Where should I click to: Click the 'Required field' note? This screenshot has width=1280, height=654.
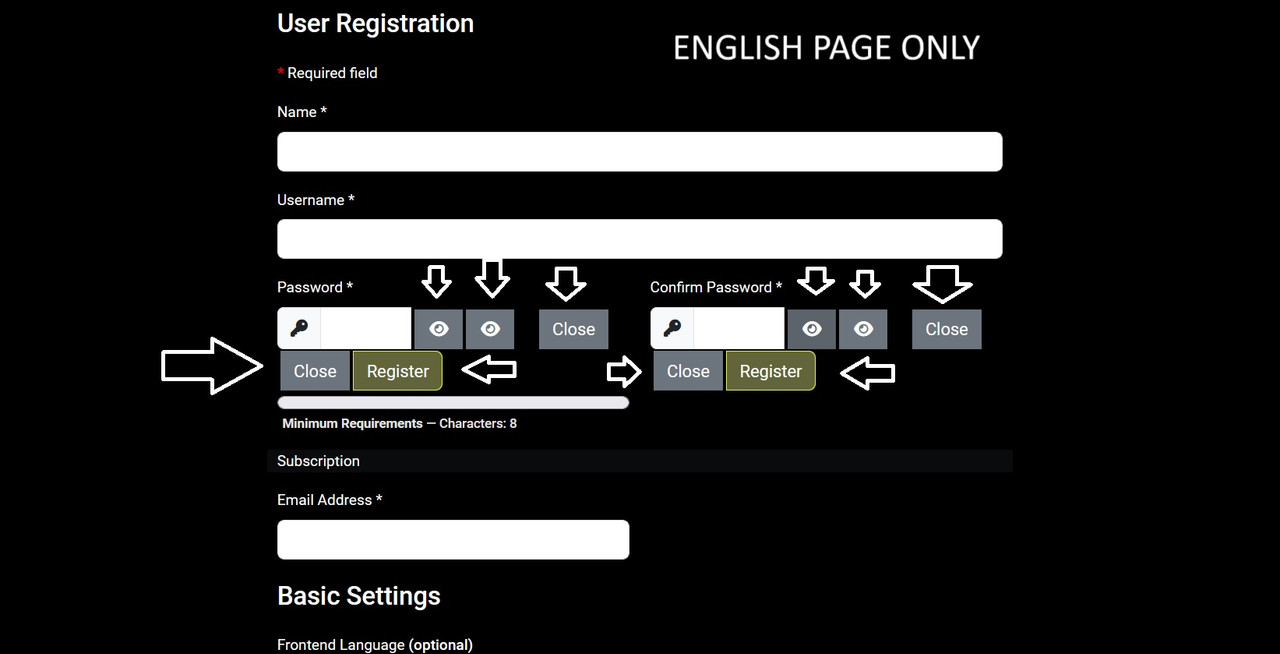point(327,73)
